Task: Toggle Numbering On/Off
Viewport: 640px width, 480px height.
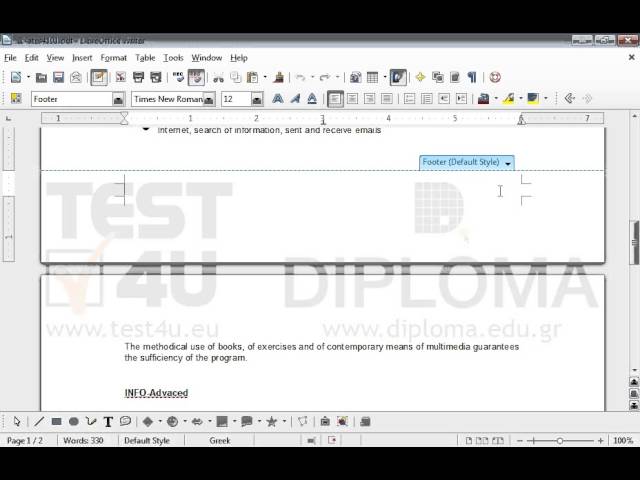Action: point(409,99)
